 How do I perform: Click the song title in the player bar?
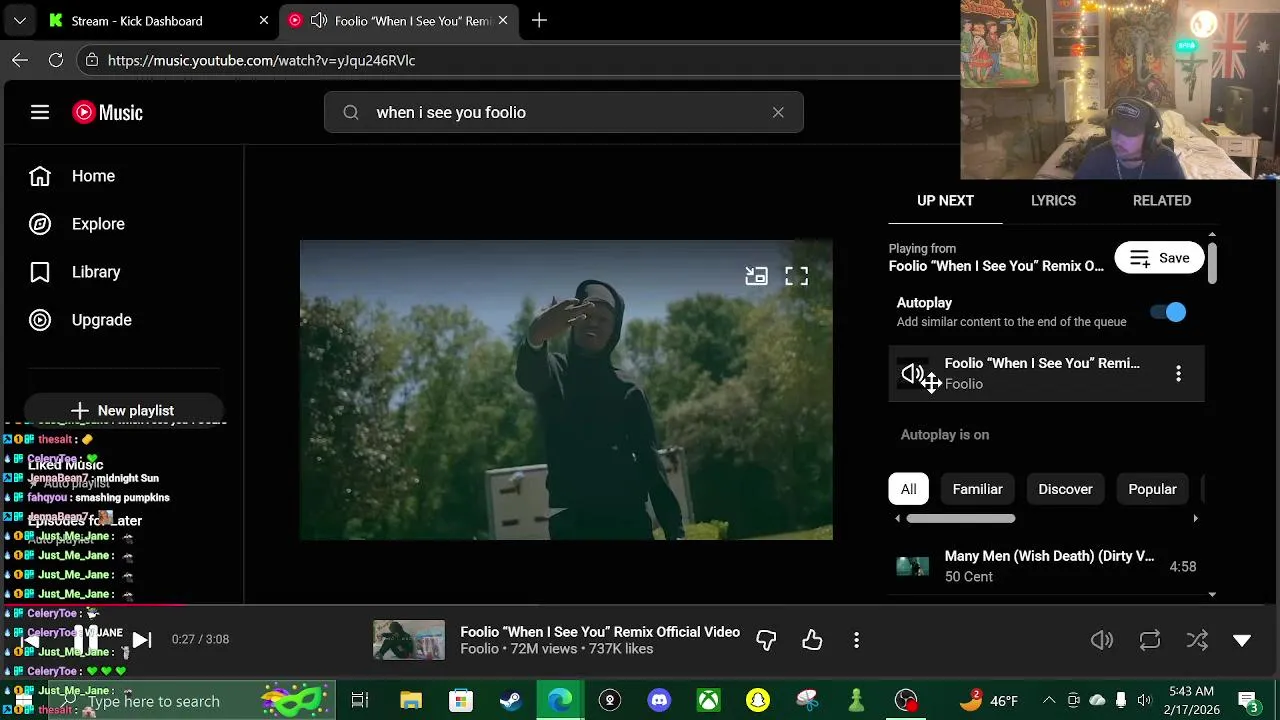tap(600, 632)
